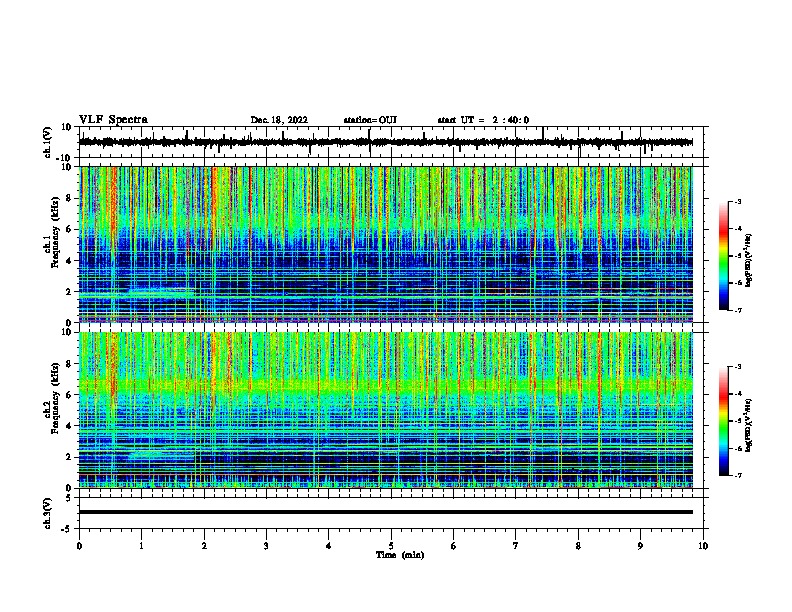Click the ch.3 flat black signal line
The image size is (792, 612).
(x=386, y=512)
